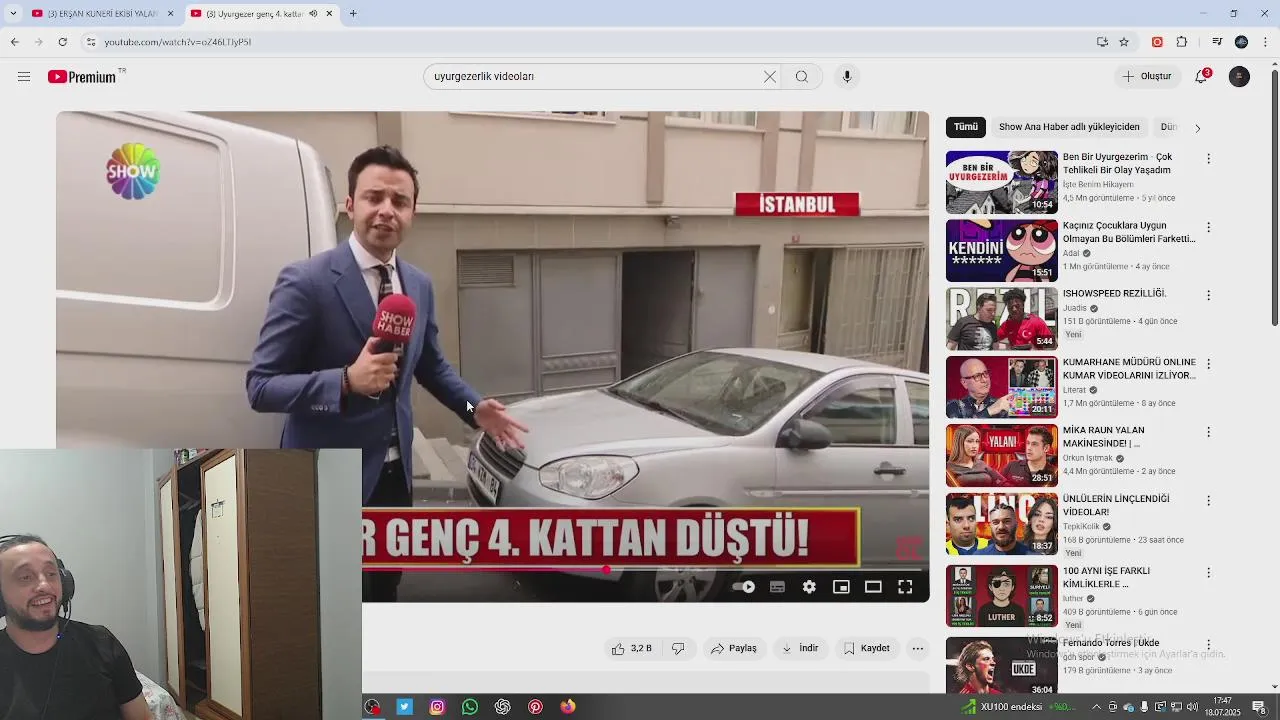The image size is (1280, 720).
Task: Open more actions ellipsis under video
Action: coord(917,648)
